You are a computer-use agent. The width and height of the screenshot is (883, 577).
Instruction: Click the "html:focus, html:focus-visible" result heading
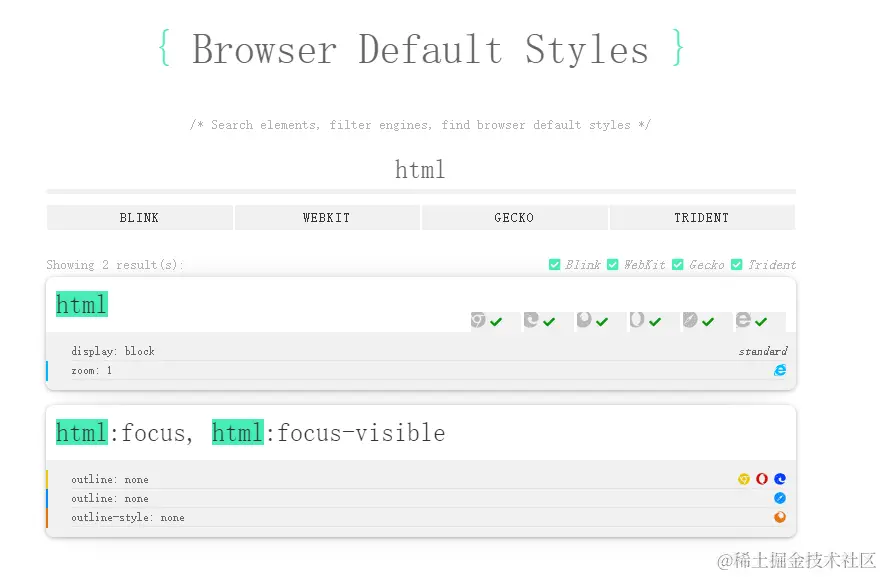[x=251, y=433]
